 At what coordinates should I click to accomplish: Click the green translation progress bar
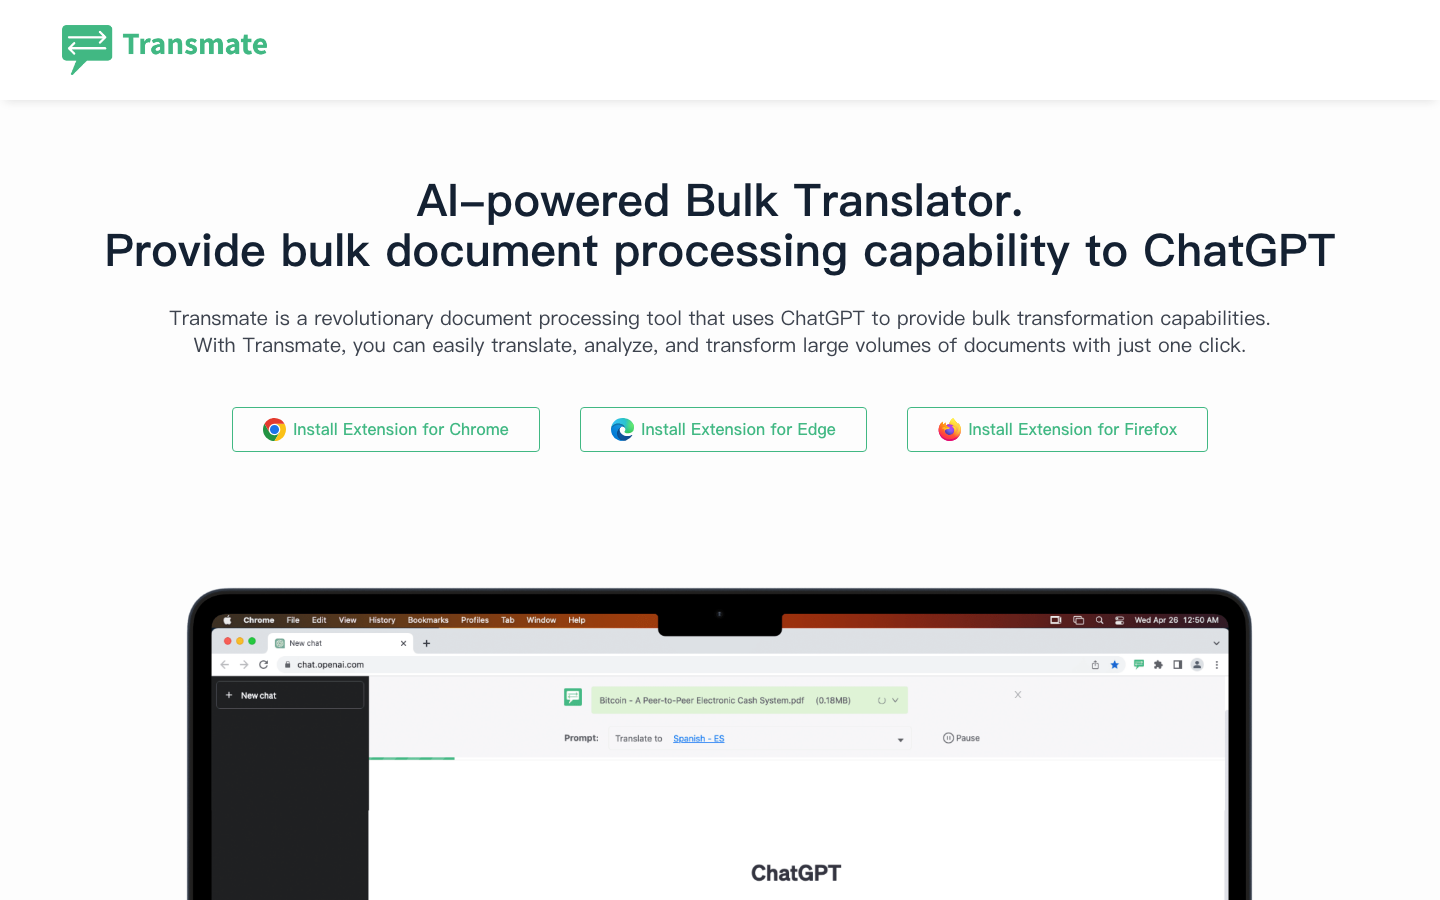[412, 758]
